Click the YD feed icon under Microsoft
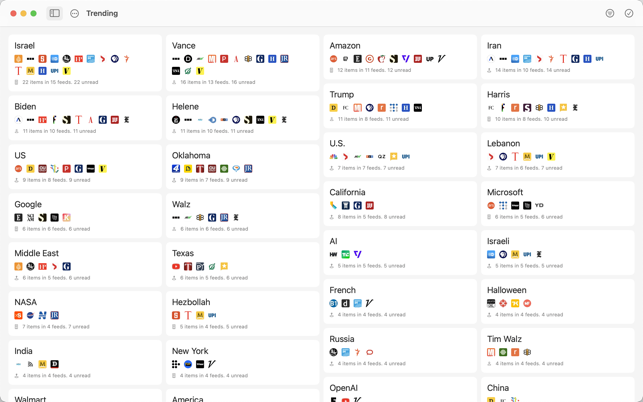 pos(539,206)
